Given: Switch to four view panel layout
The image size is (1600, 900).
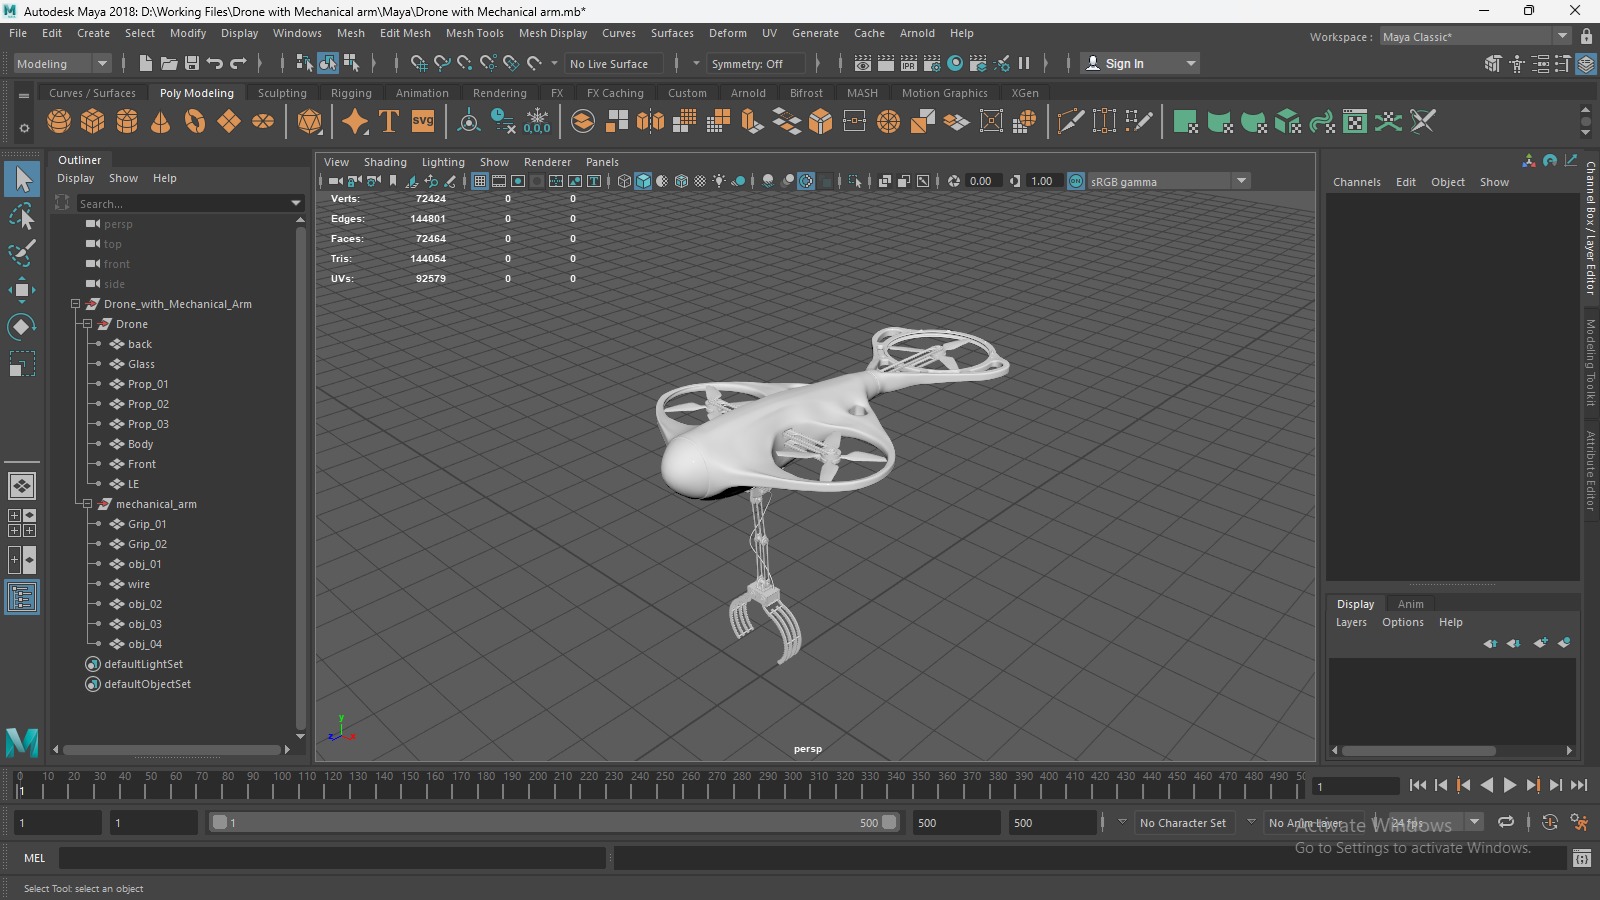Looking at the screenshot, I should (x=22, y=523).
